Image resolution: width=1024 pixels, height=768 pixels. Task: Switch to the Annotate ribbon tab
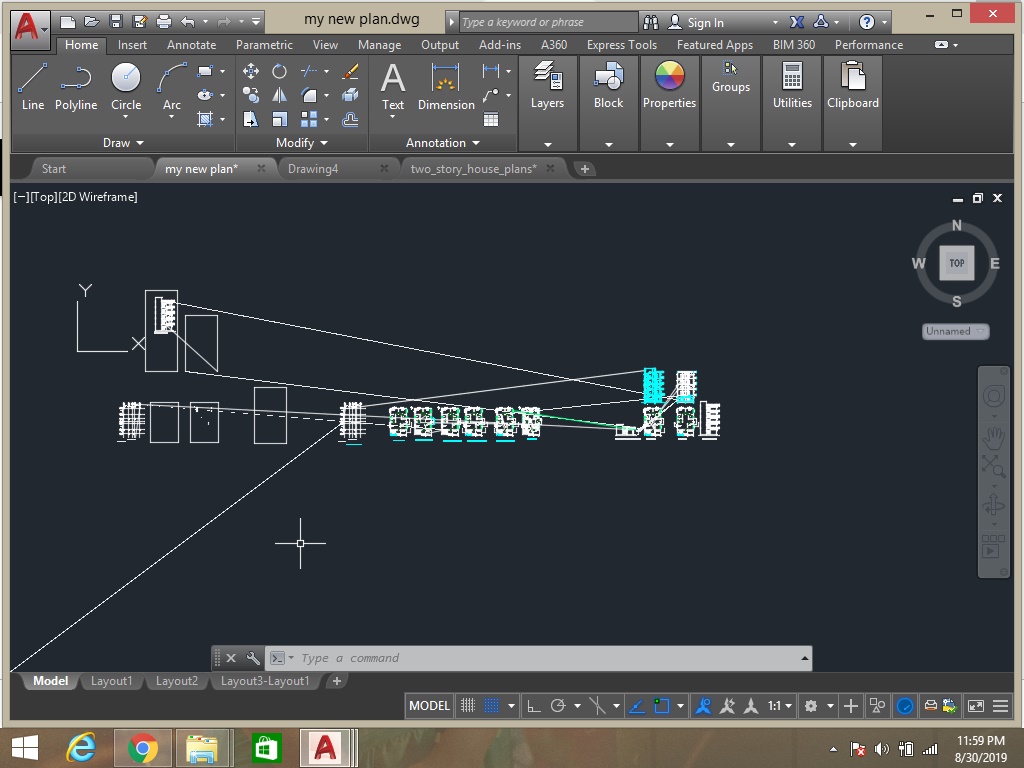point(190,44)
